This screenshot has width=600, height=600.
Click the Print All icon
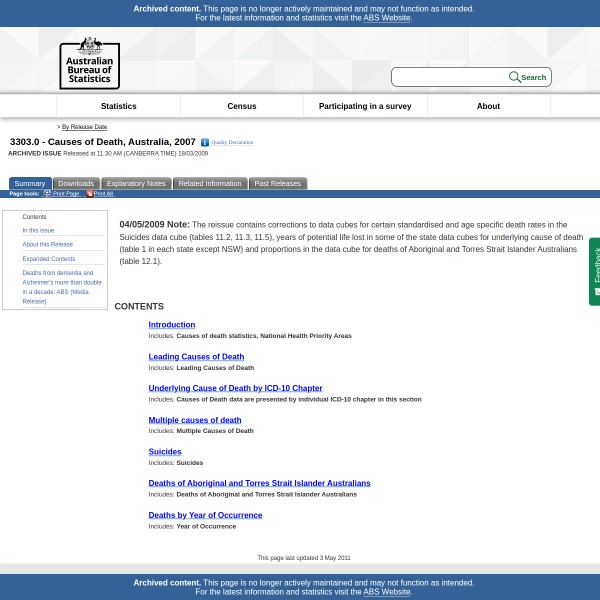[89, 194]
